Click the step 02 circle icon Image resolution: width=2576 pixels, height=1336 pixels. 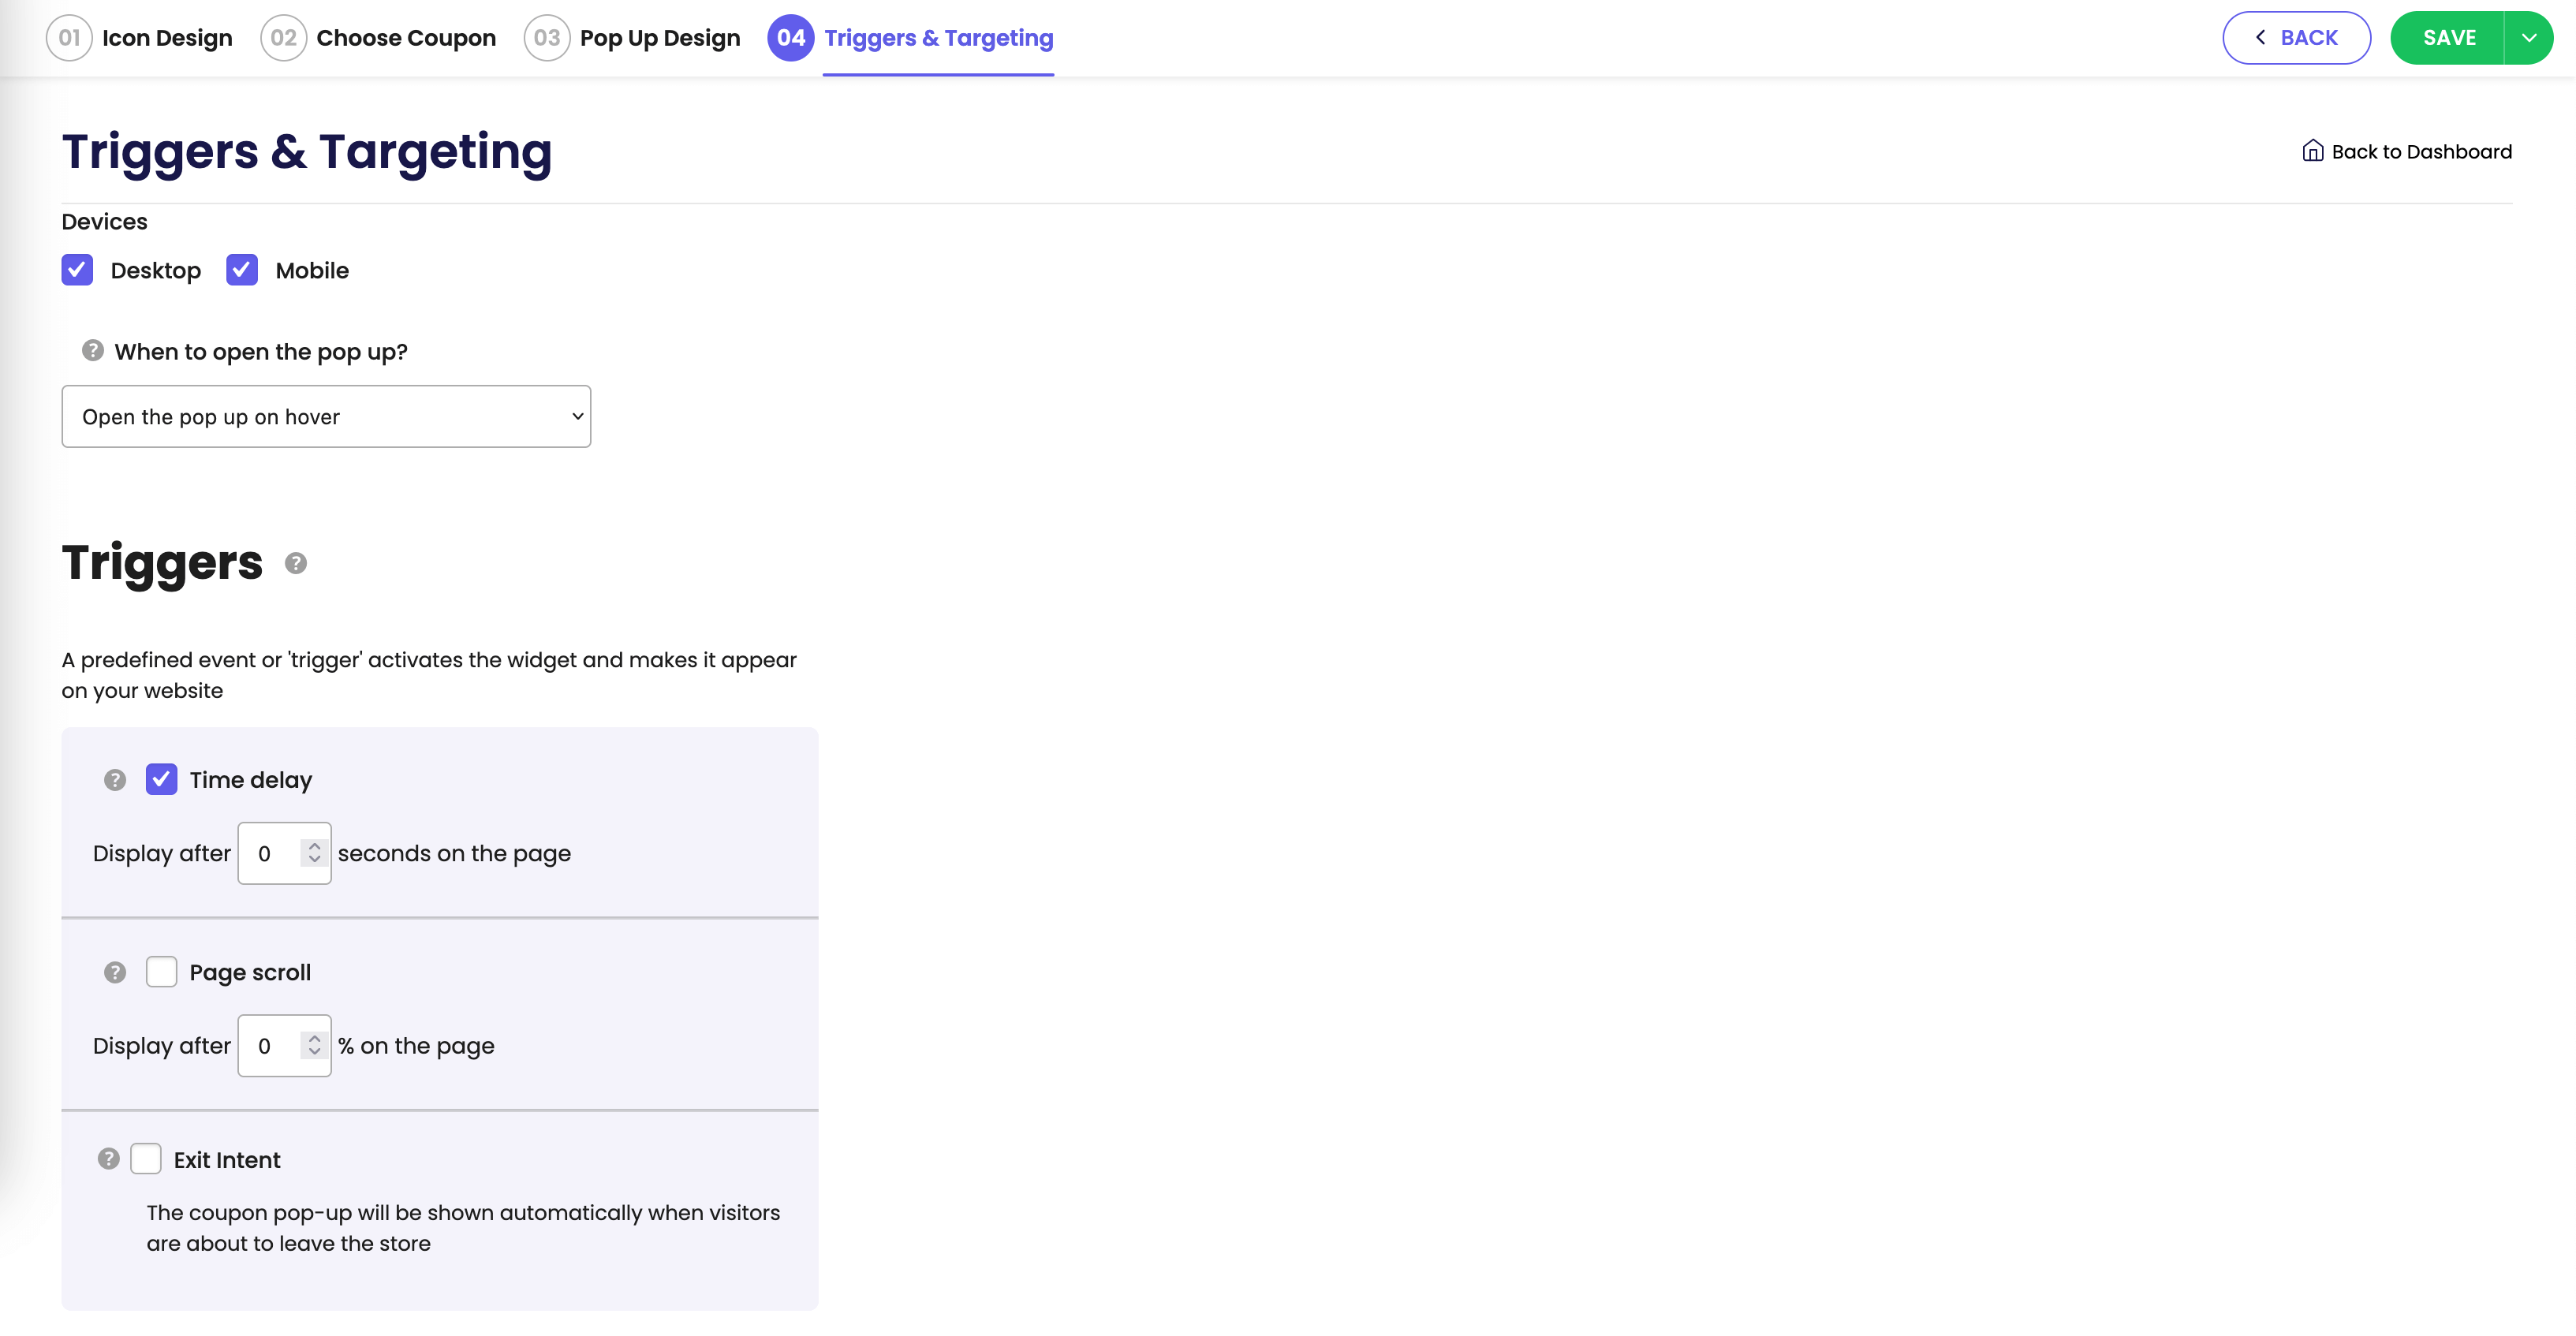point(284,38)
